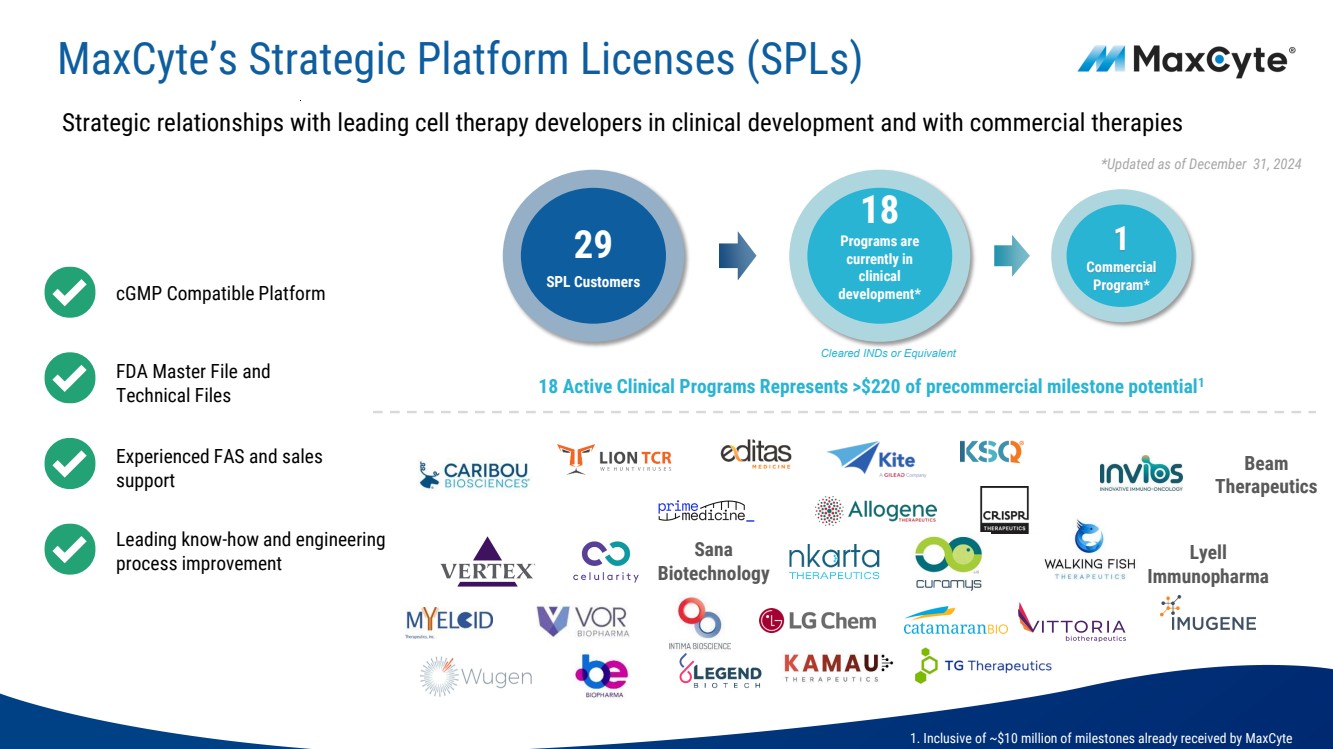Image resolution: width=1333 pixels, height=749 pixels.
Task: Click the Caribou Biosciences logo
Action: 474,474
